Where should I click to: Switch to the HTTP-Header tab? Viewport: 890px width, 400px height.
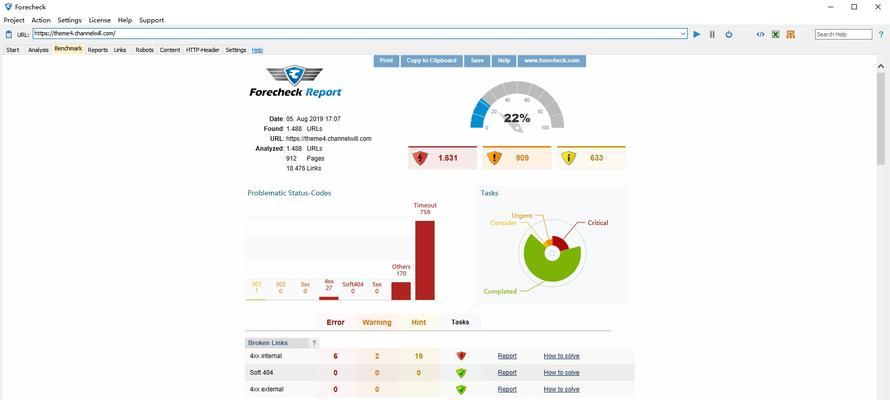(202, 50)
